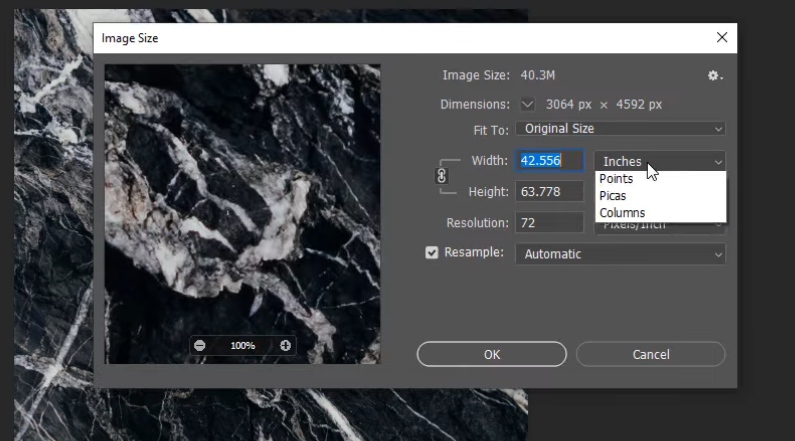
Task: Click the Cancel button
Action: click(x=650, y=354)
